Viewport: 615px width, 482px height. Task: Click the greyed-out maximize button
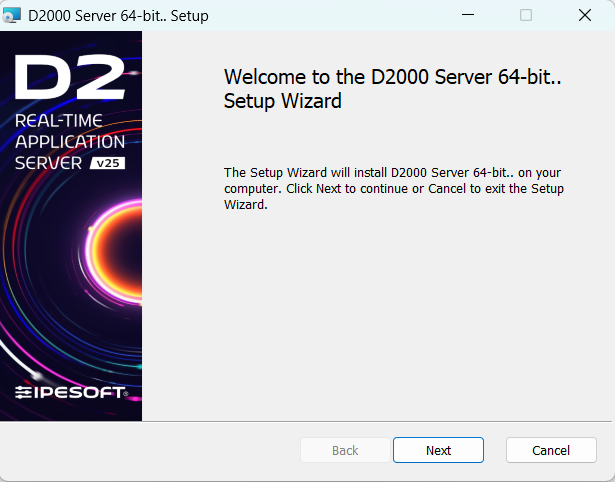tap(526, 16)
